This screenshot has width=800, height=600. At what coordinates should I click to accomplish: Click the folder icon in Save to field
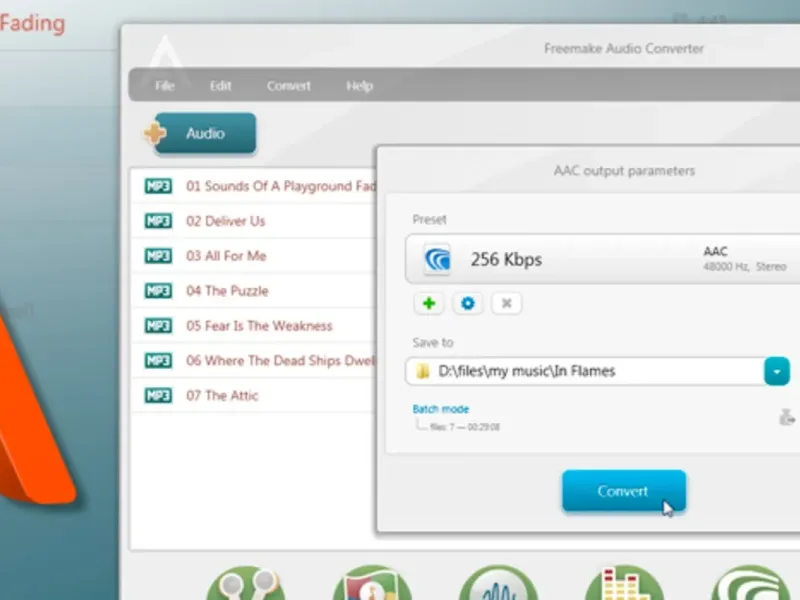tap(422, 371)
